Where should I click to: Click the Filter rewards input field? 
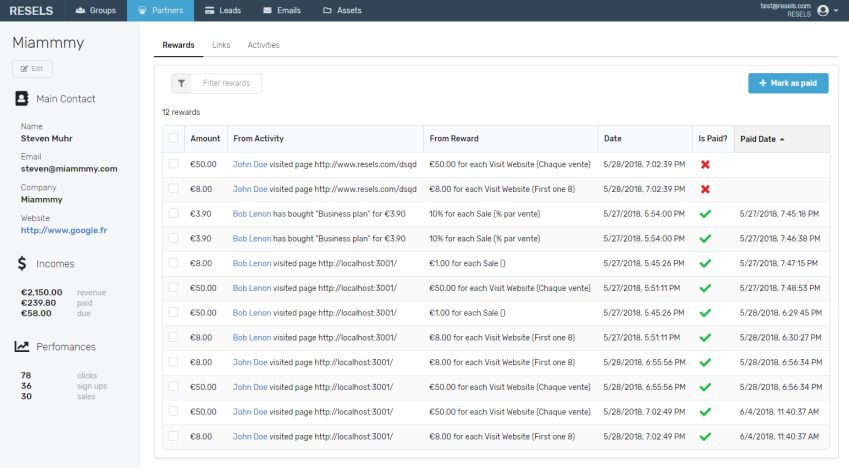coord(227,83)
